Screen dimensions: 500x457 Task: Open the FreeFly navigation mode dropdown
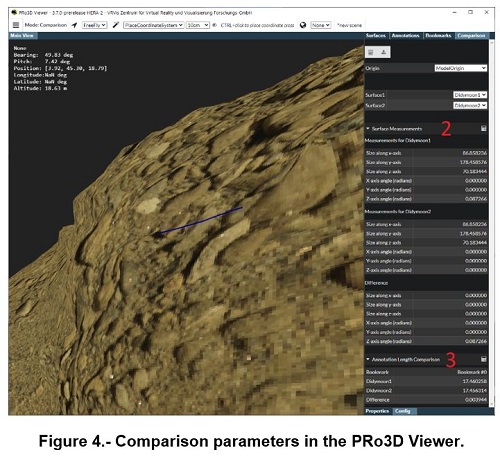point(95,25)
